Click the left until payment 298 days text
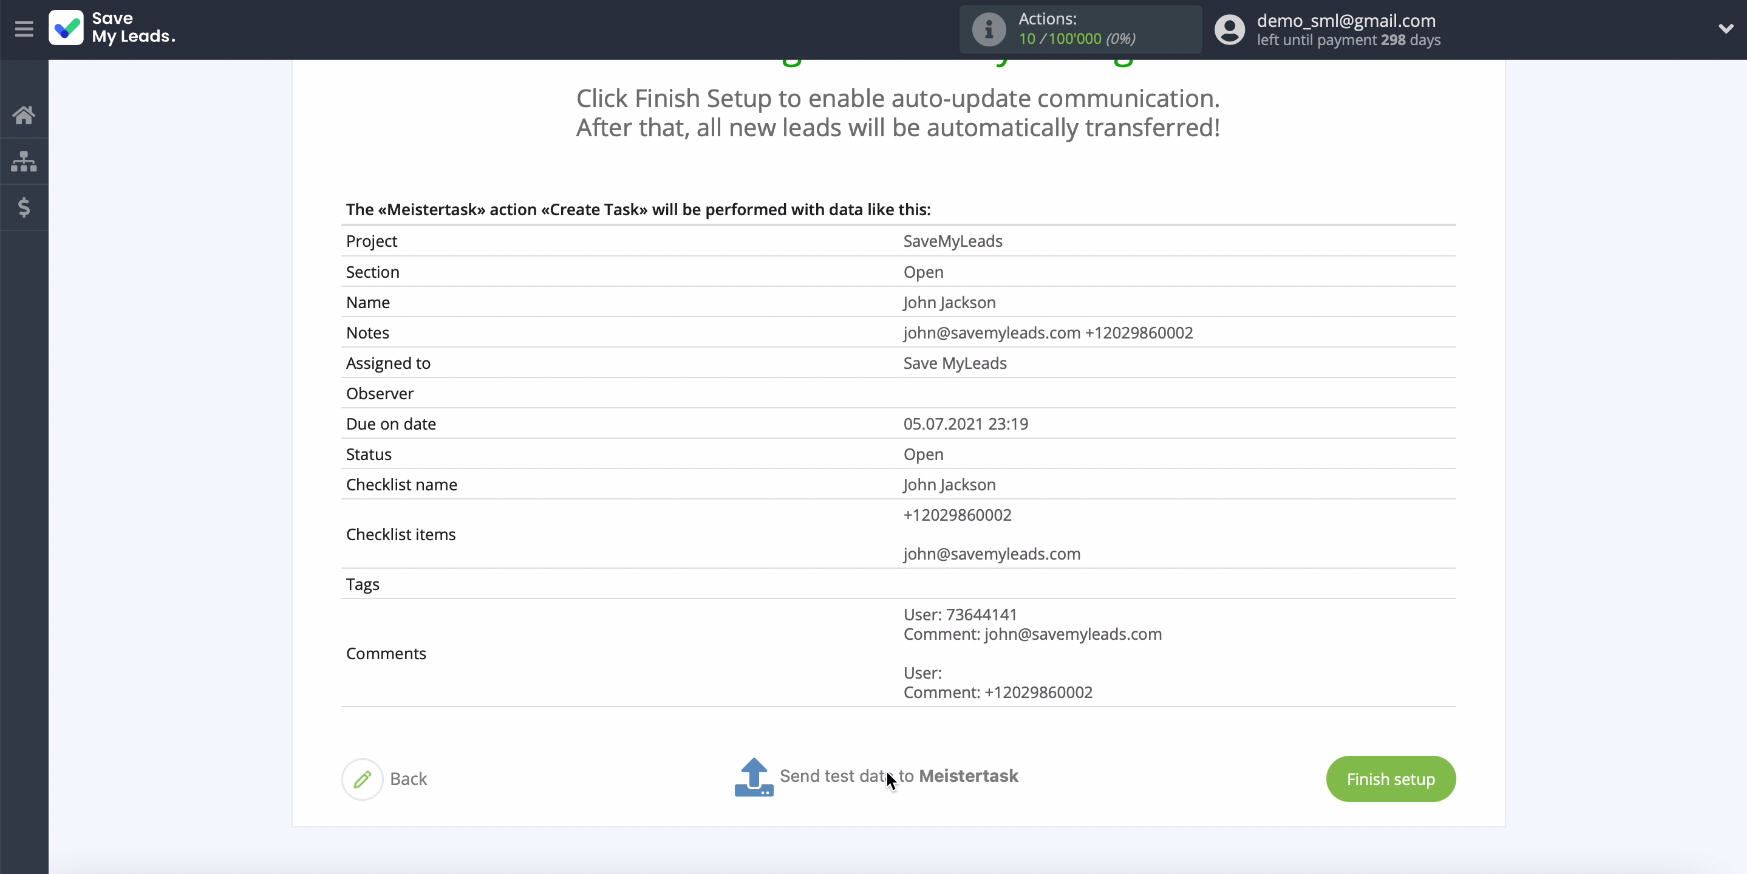 (x=1348, y=40)
